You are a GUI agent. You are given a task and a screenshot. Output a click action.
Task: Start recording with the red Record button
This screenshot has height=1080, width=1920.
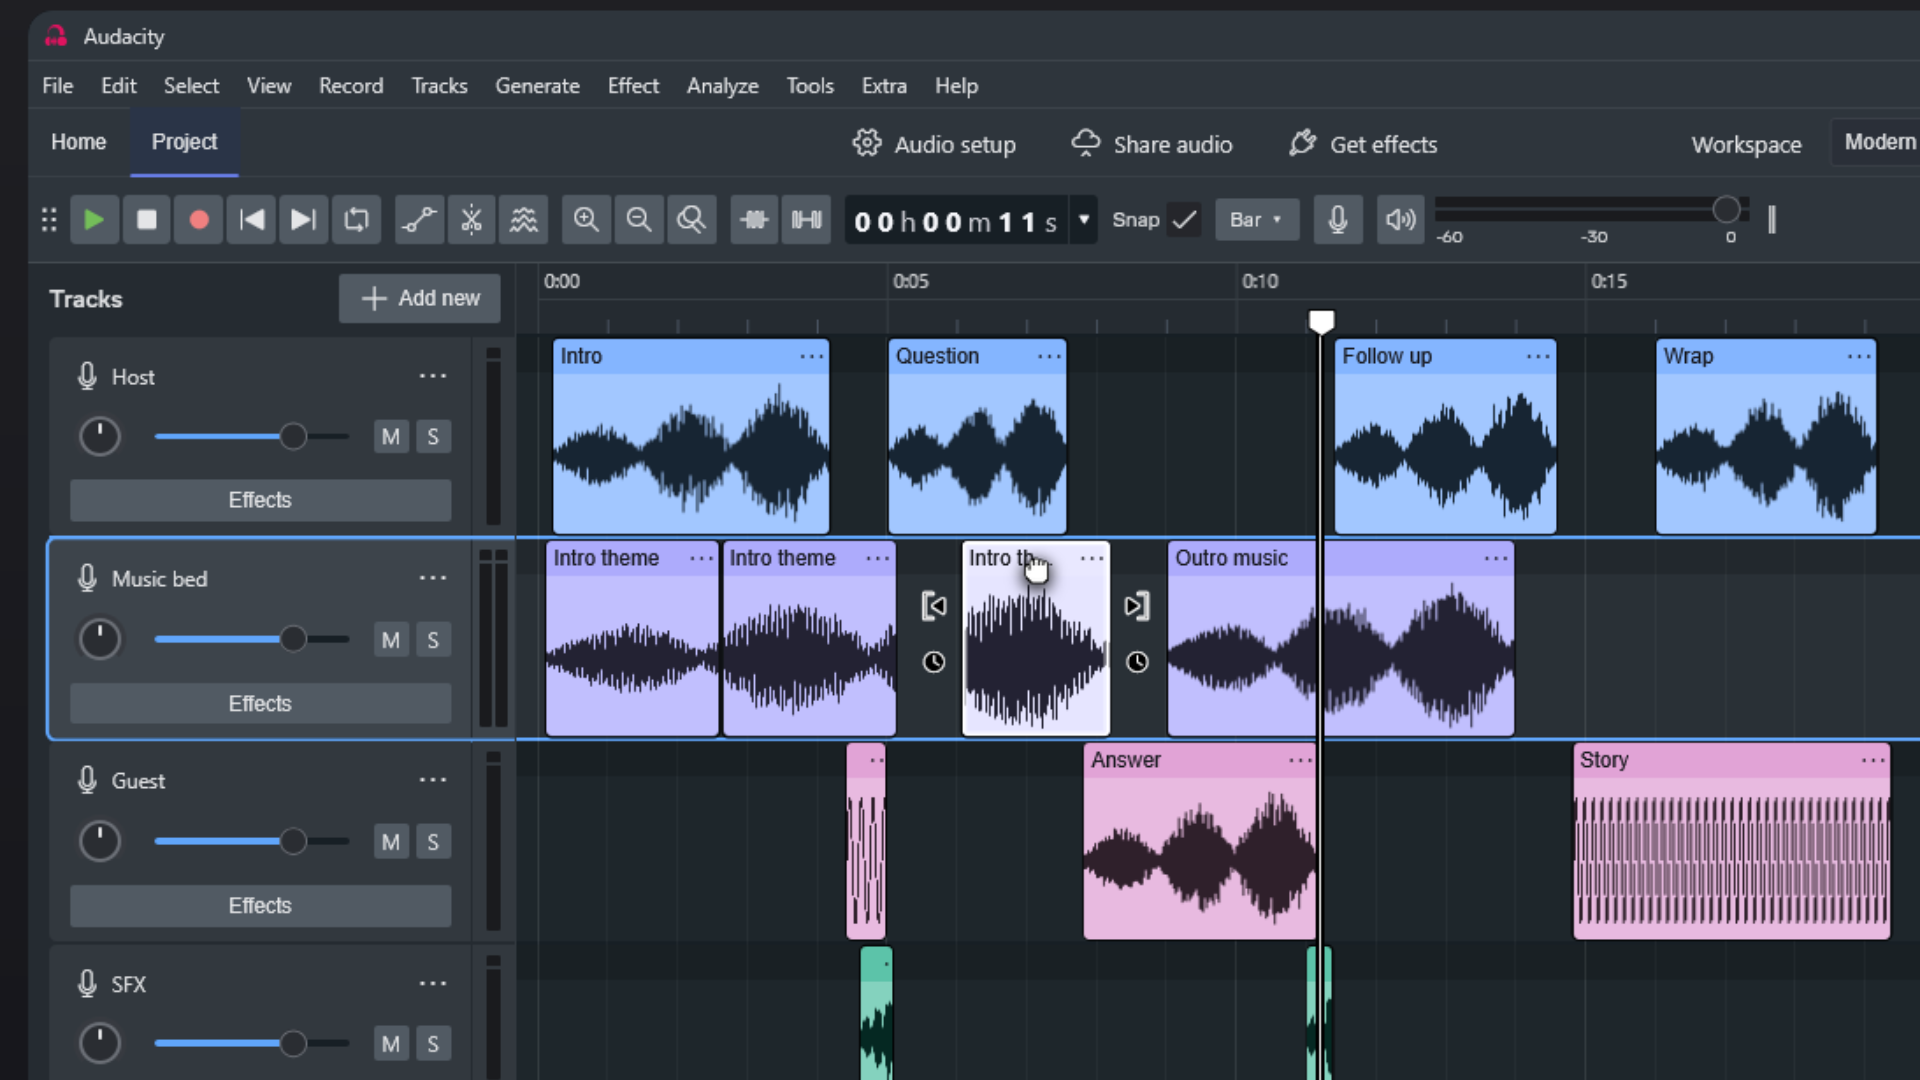click(199, 220)
